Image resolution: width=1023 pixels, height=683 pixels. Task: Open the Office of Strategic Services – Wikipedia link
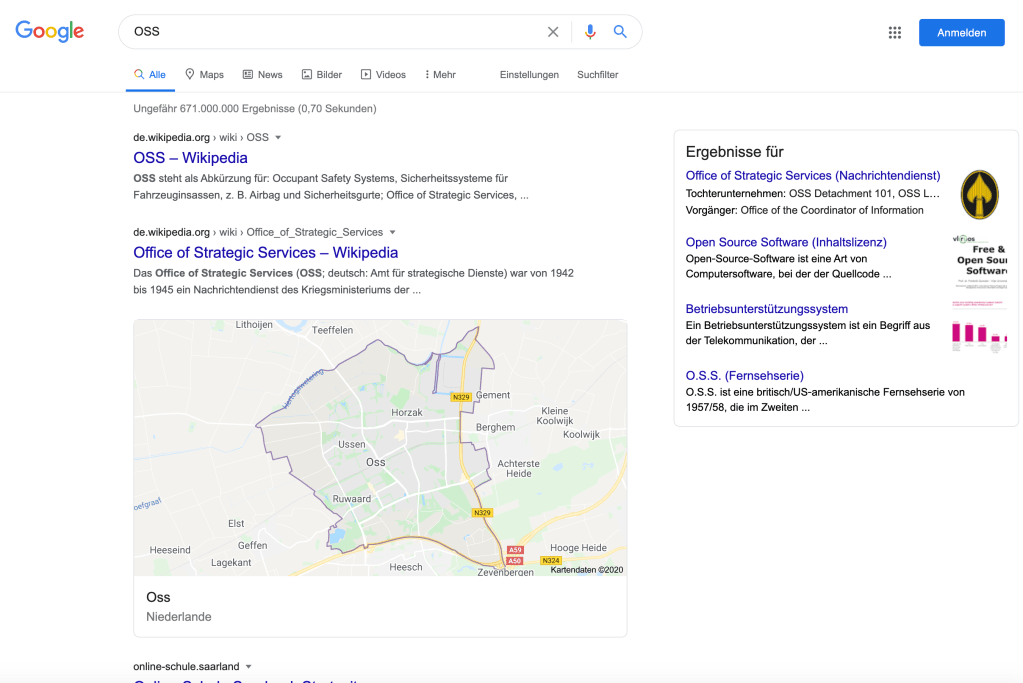point(264,252)
